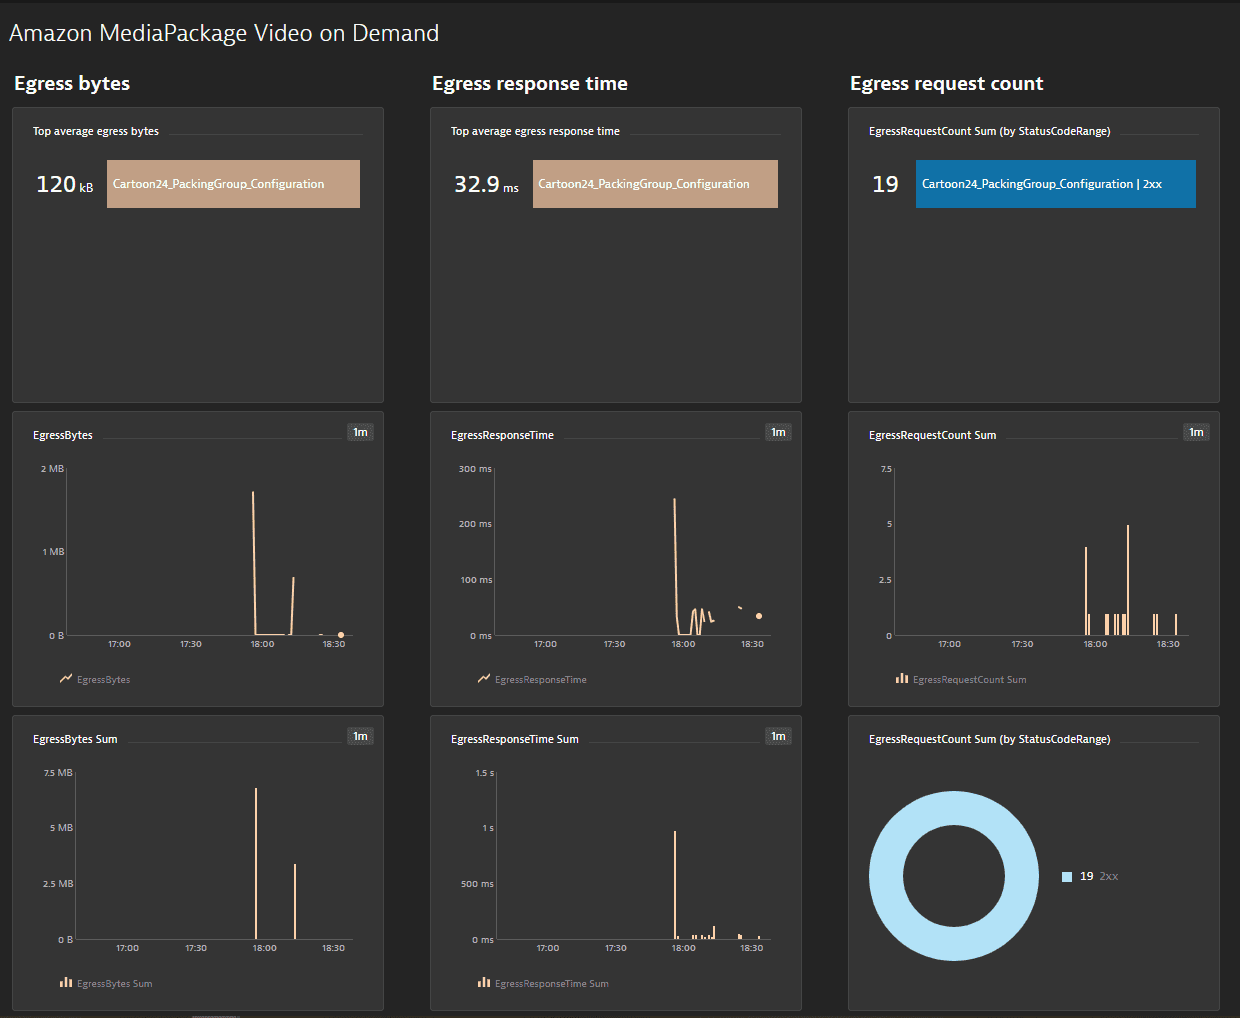Click the EgressResponseTime chart title

tap(502, 435)
